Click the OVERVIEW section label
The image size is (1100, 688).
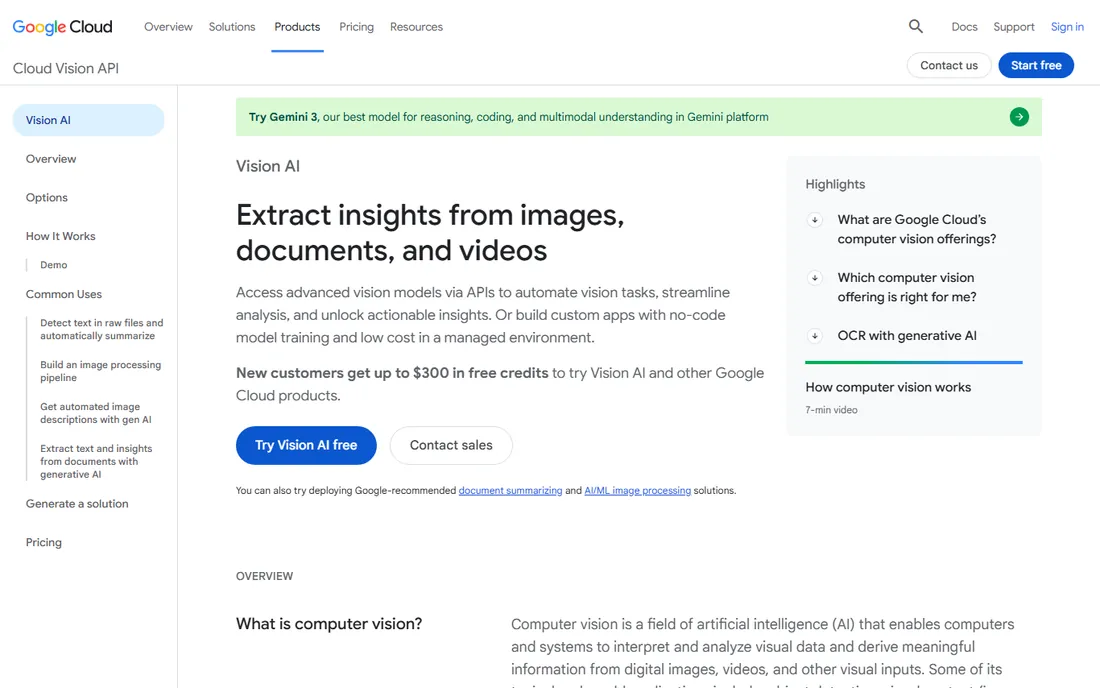[x=264, y=576]
